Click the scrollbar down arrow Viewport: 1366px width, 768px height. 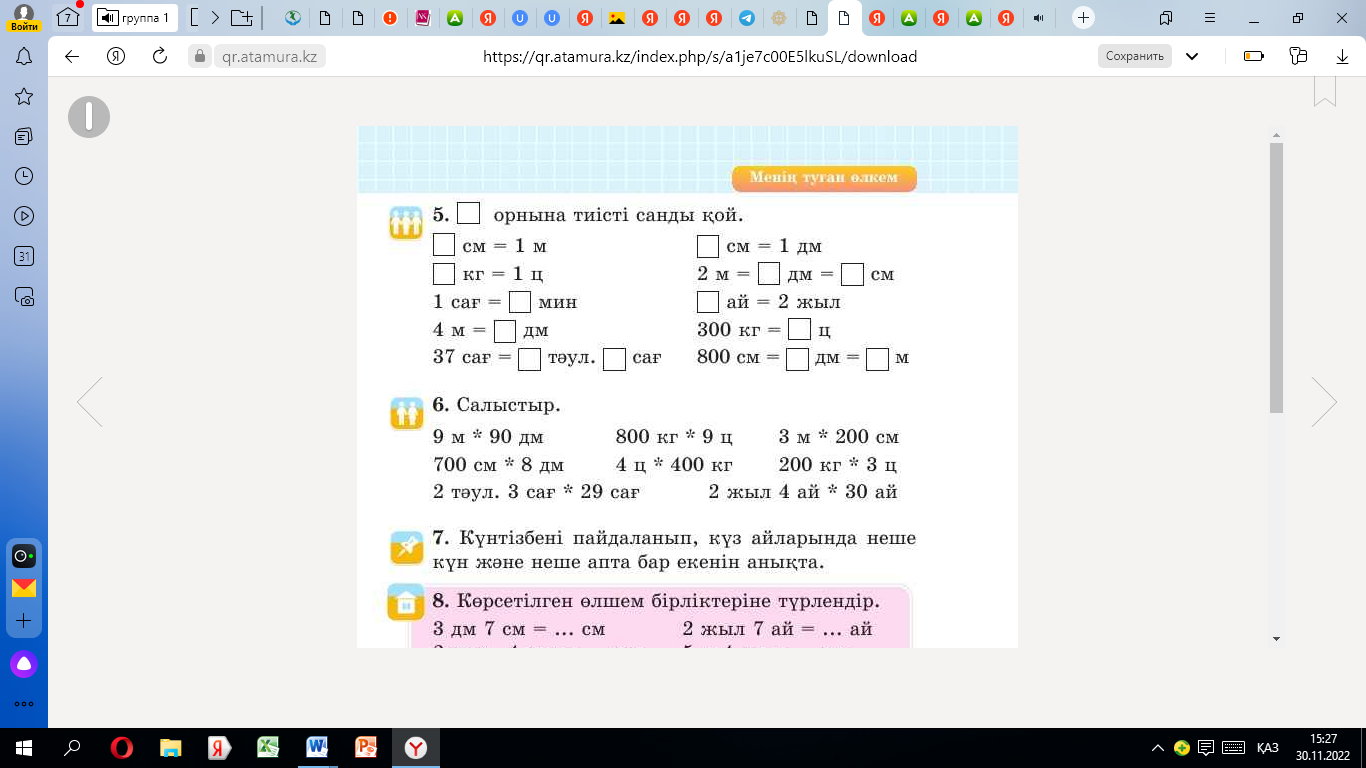tap(1276, 638)
